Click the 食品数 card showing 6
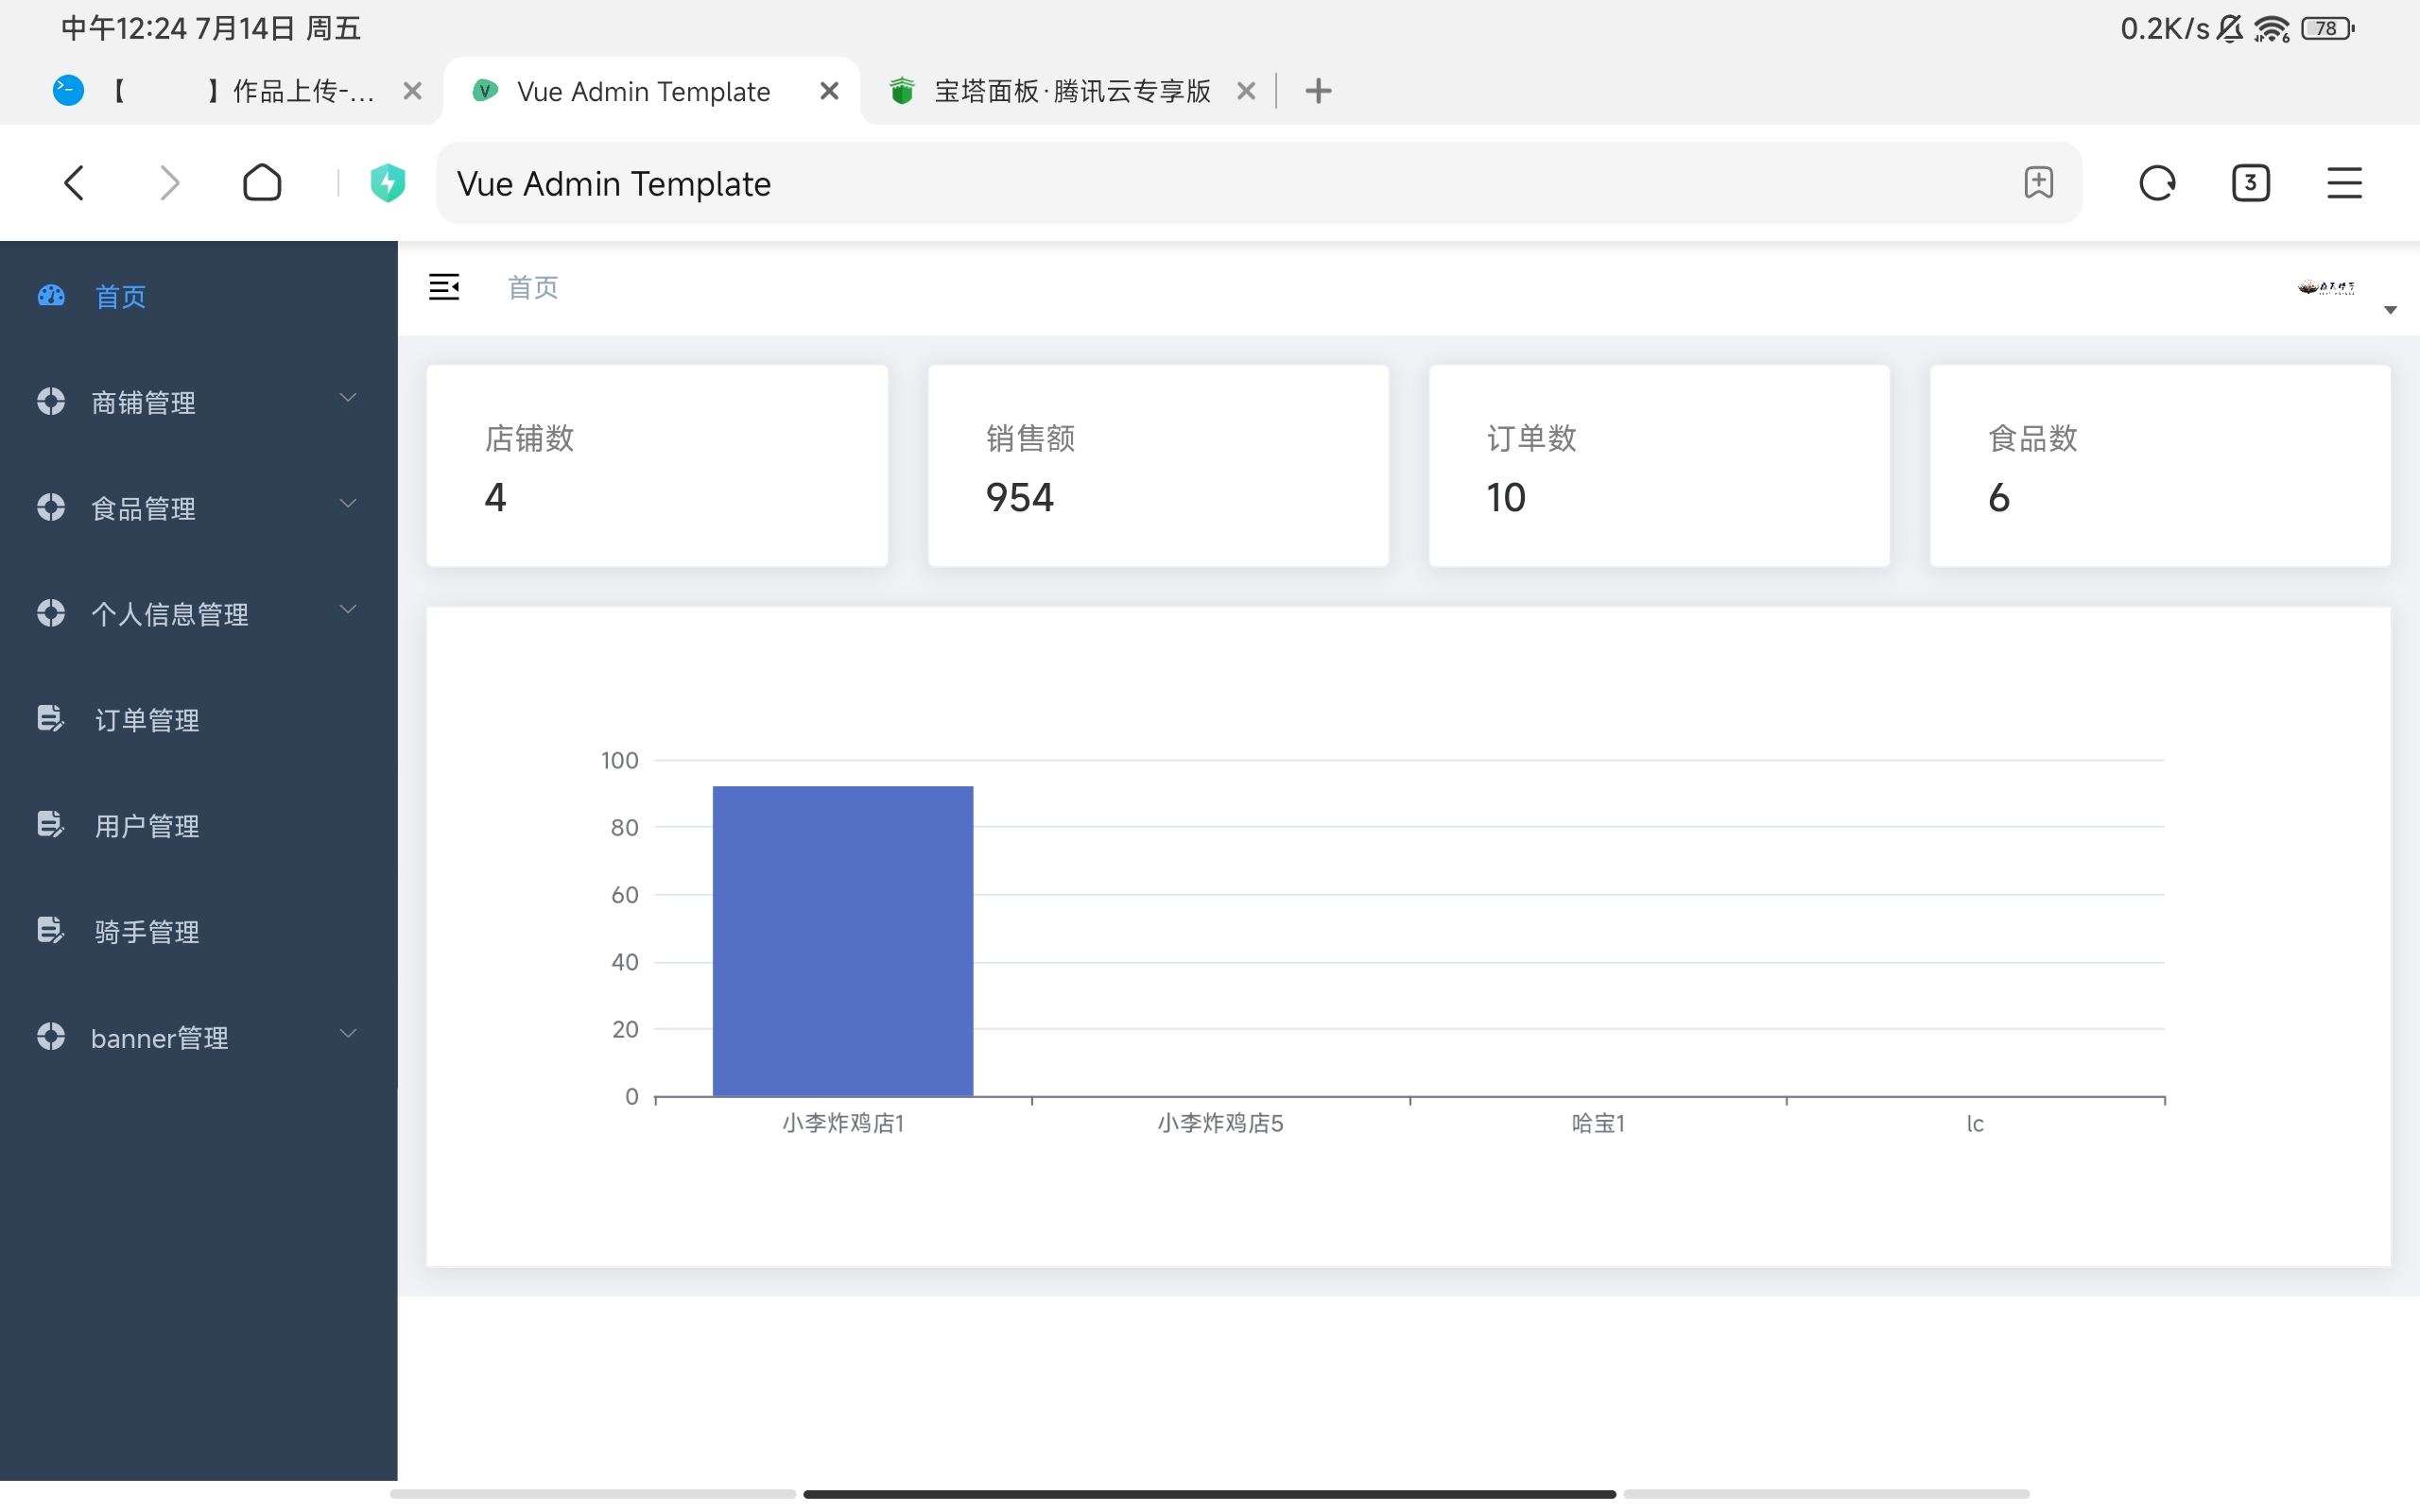The height and width of the screenshot is (1512, 2420). (2160, 466)
